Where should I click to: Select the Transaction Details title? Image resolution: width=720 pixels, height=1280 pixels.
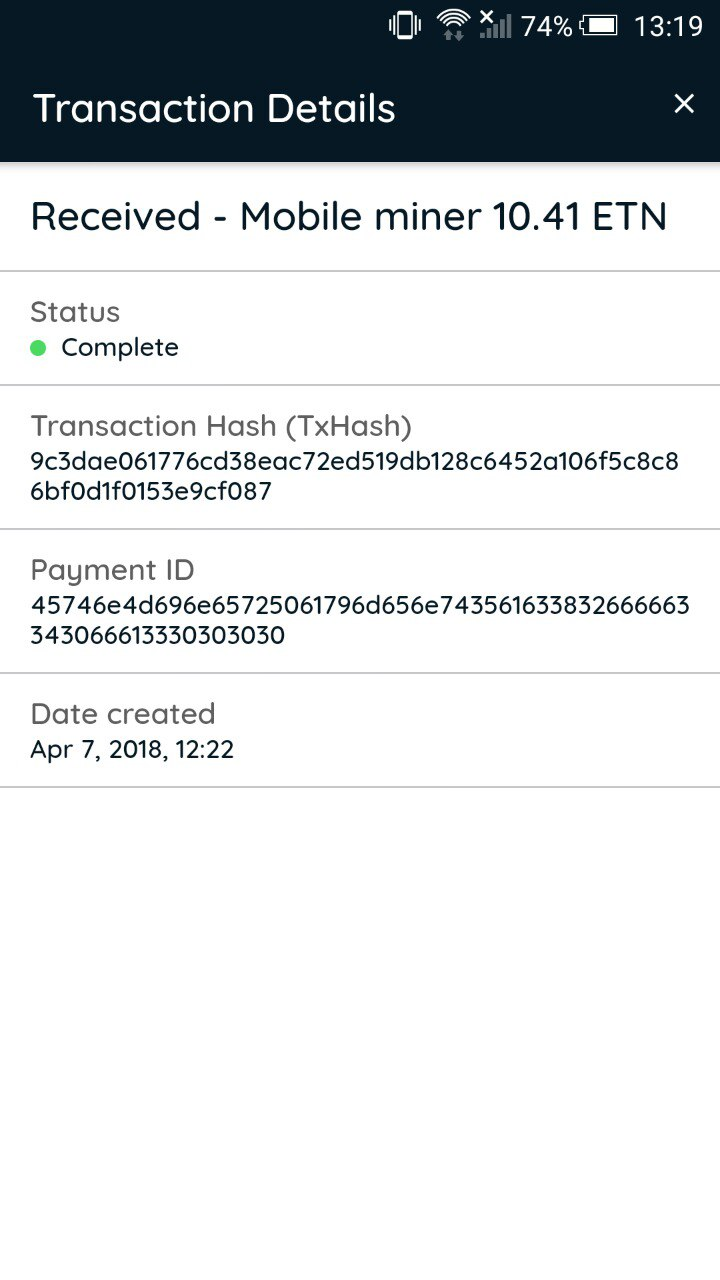(x=215, y=108)
